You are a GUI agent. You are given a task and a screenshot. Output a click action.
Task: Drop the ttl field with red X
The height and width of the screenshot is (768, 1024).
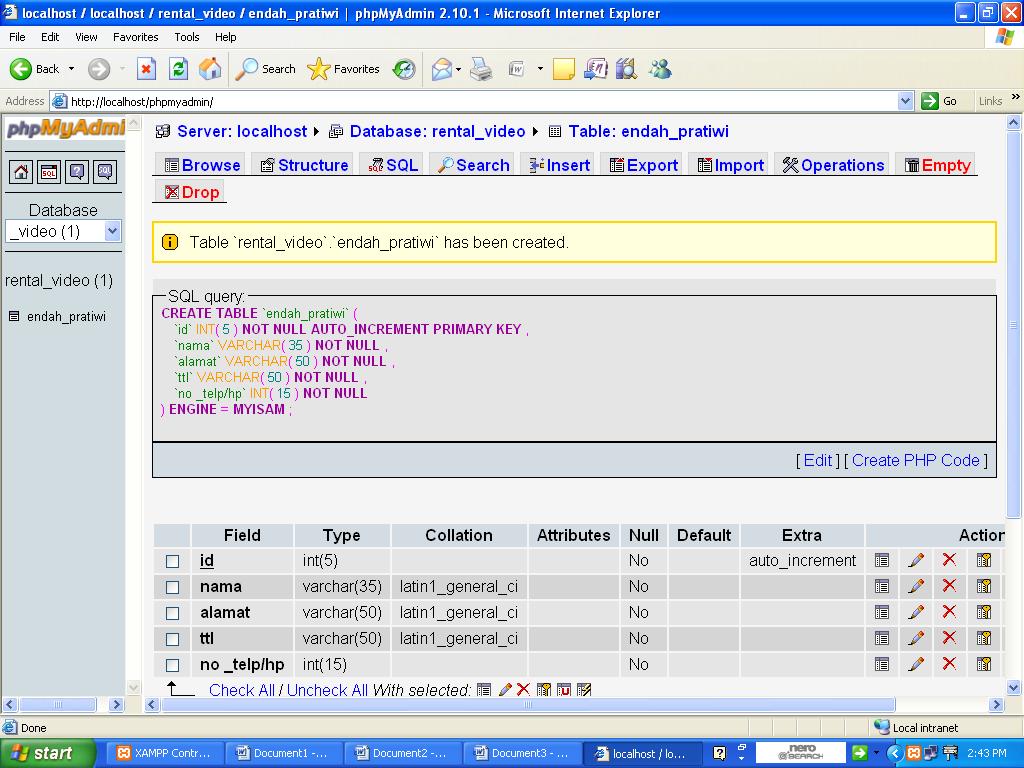pyautogui.click(x=949, y=638)
